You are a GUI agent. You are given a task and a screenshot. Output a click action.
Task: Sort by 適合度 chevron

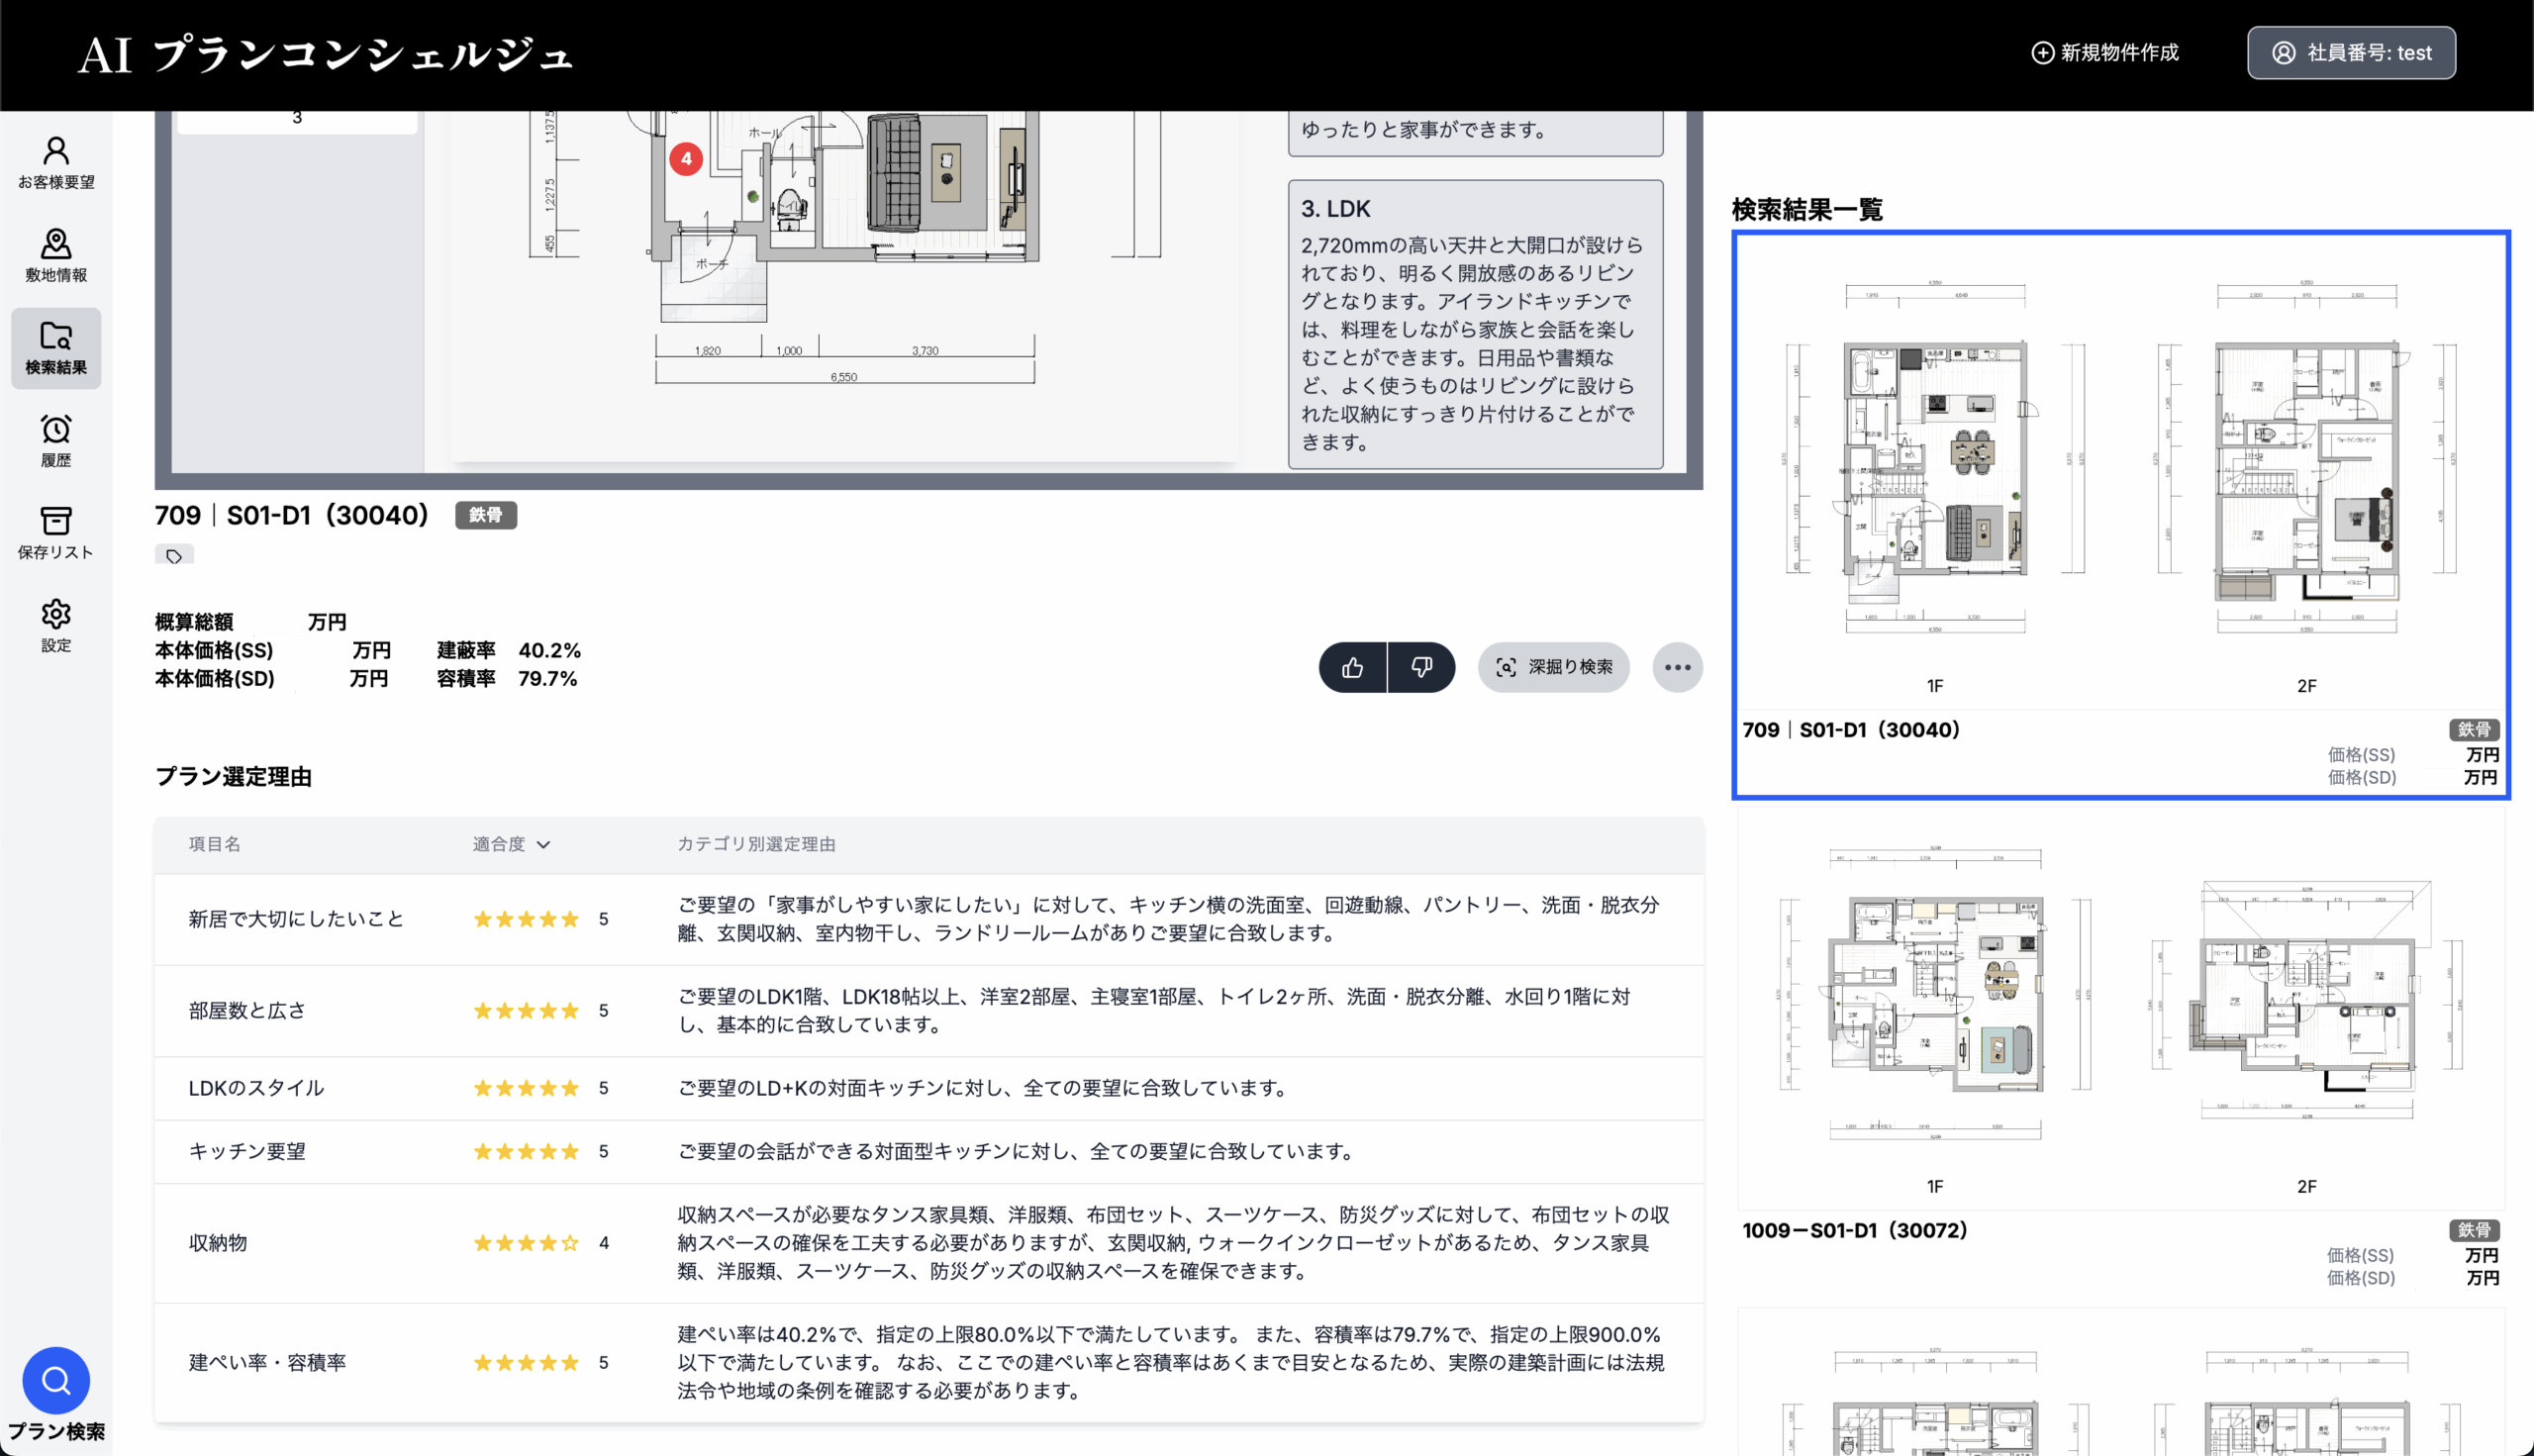[543, 844]
